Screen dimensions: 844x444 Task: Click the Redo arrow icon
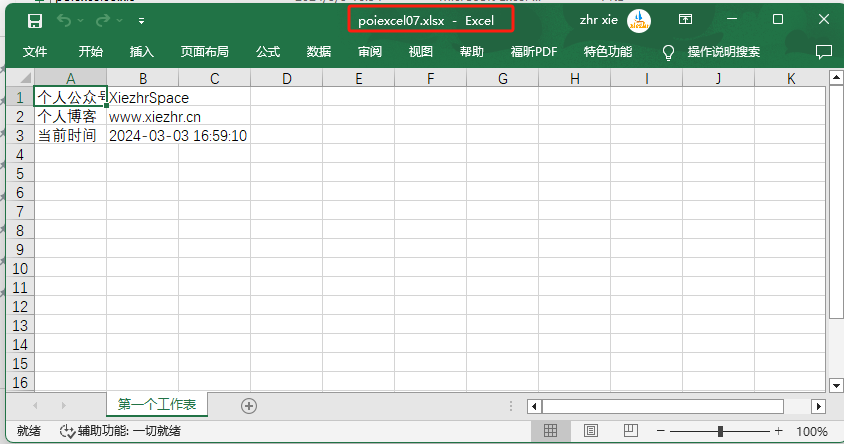coord(102,20)
